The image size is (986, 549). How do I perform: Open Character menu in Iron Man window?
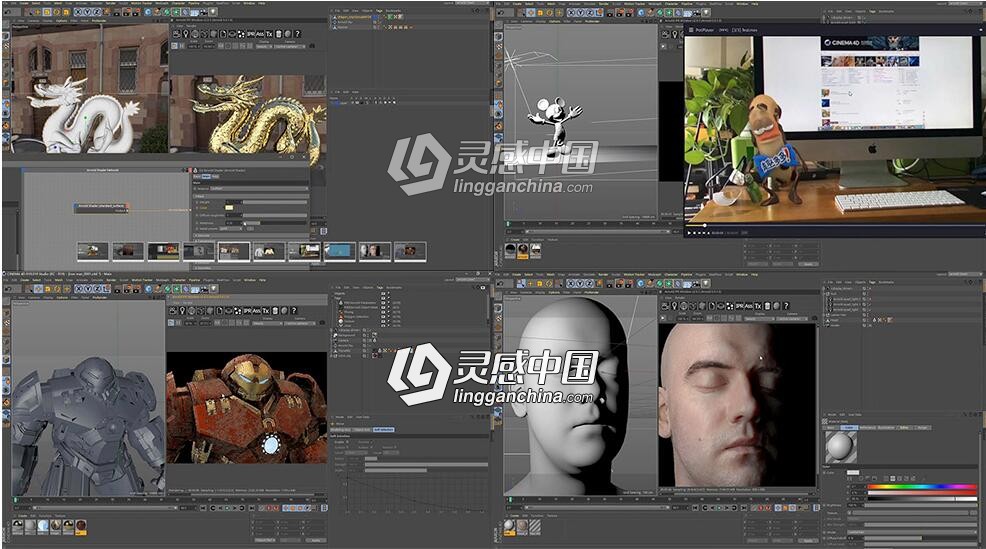(x=179, y=280)
